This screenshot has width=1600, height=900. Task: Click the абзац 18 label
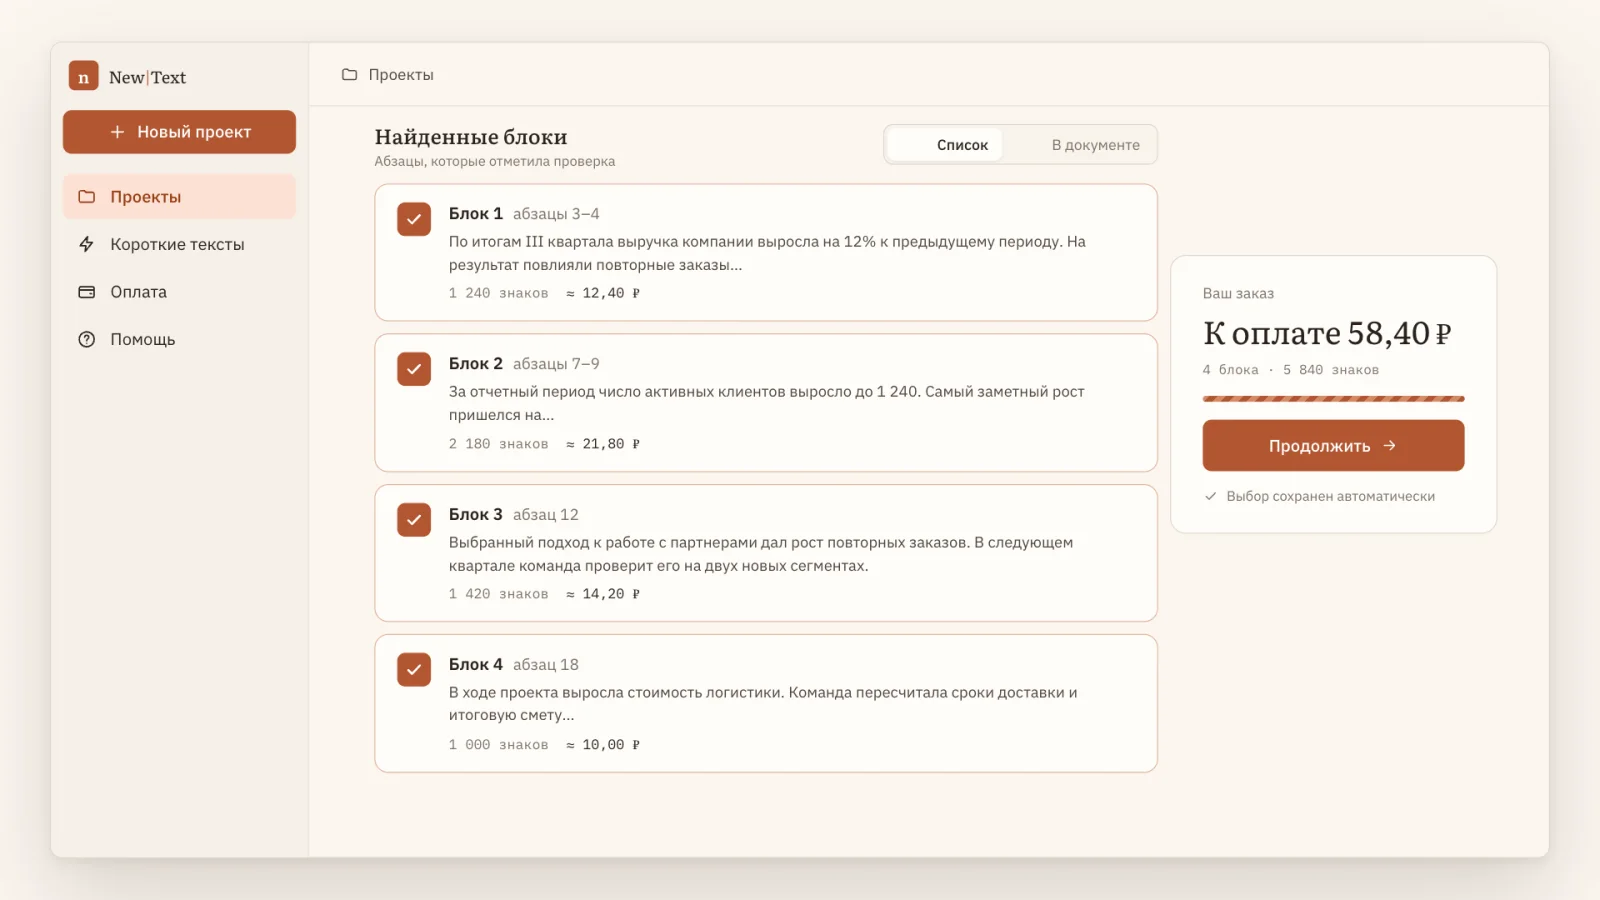[x=546, y=665]
